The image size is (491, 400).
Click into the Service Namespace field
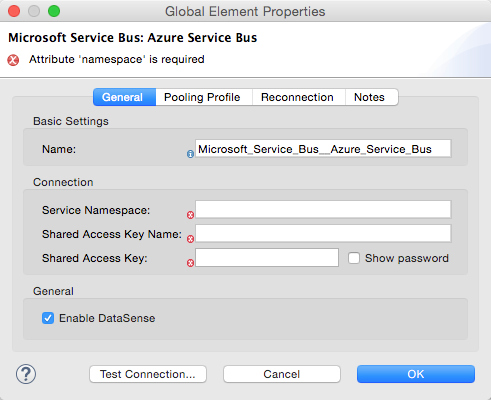click(323, 209)
